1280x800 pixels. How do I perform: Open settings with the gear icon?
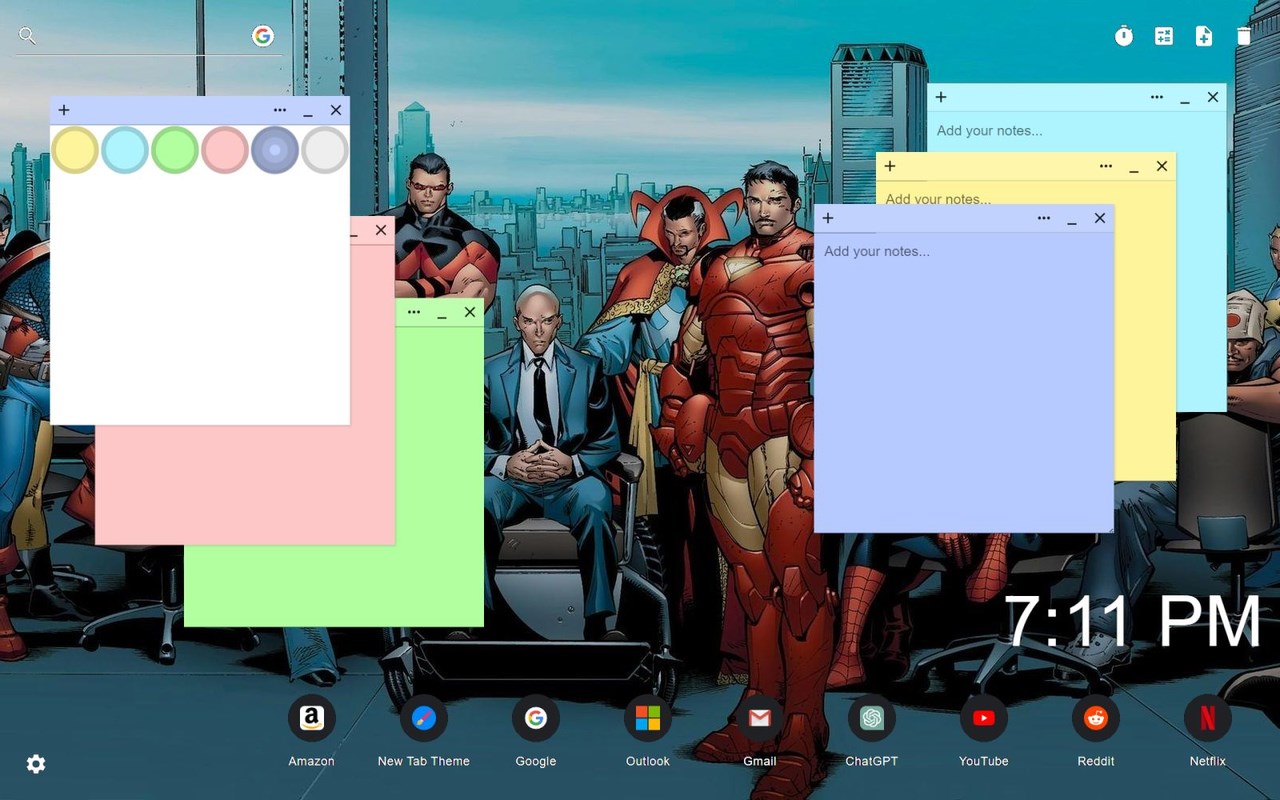point(36,764)
